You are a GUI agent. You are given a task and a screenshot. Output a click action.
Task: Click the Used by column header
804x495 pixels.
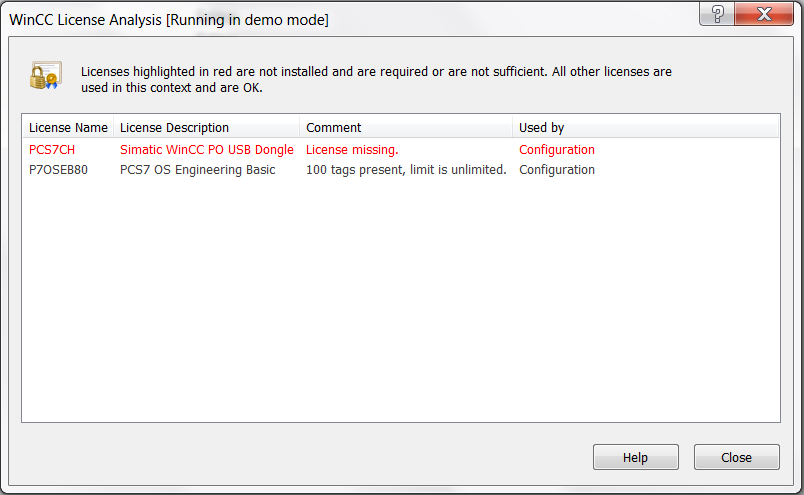[x=541, y=127]
